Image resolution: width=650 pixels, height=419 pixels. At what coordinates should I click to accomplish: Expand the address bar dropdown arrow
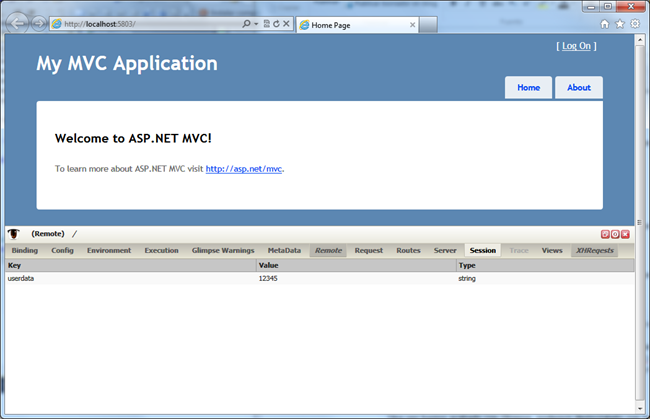(256, 23)
